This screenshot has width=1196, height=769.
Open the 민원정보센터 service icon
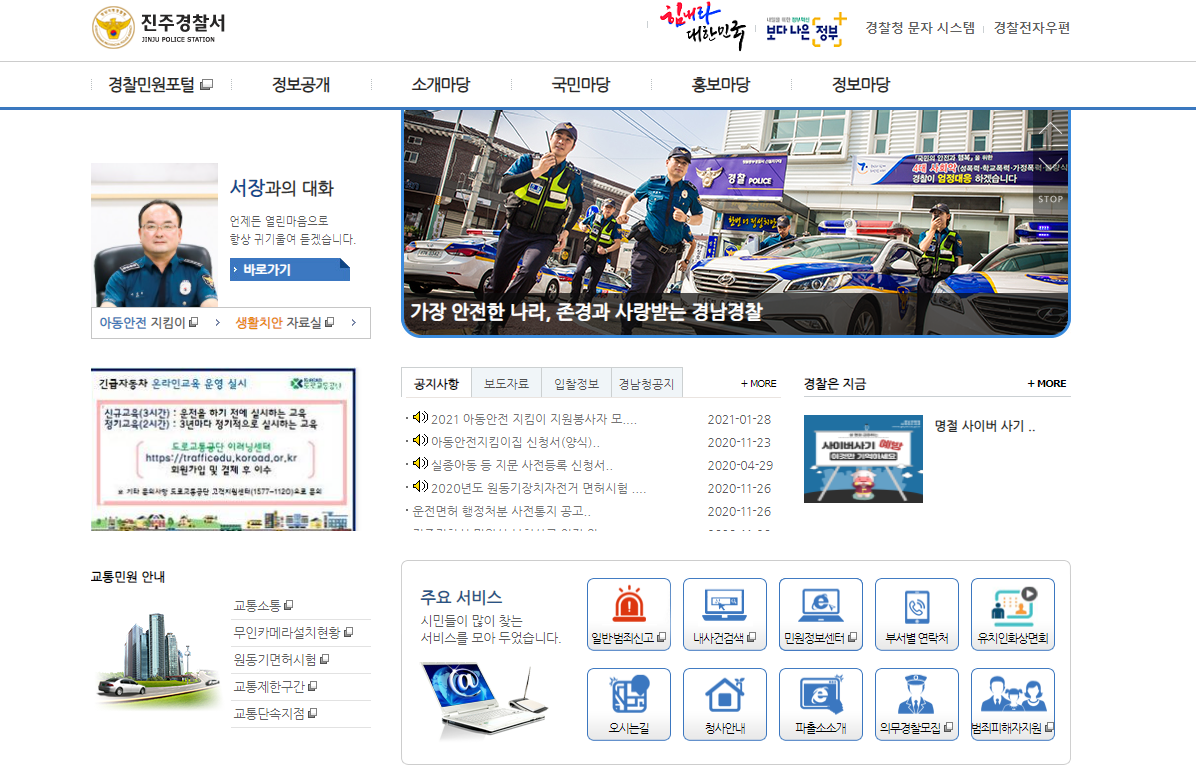821,614
